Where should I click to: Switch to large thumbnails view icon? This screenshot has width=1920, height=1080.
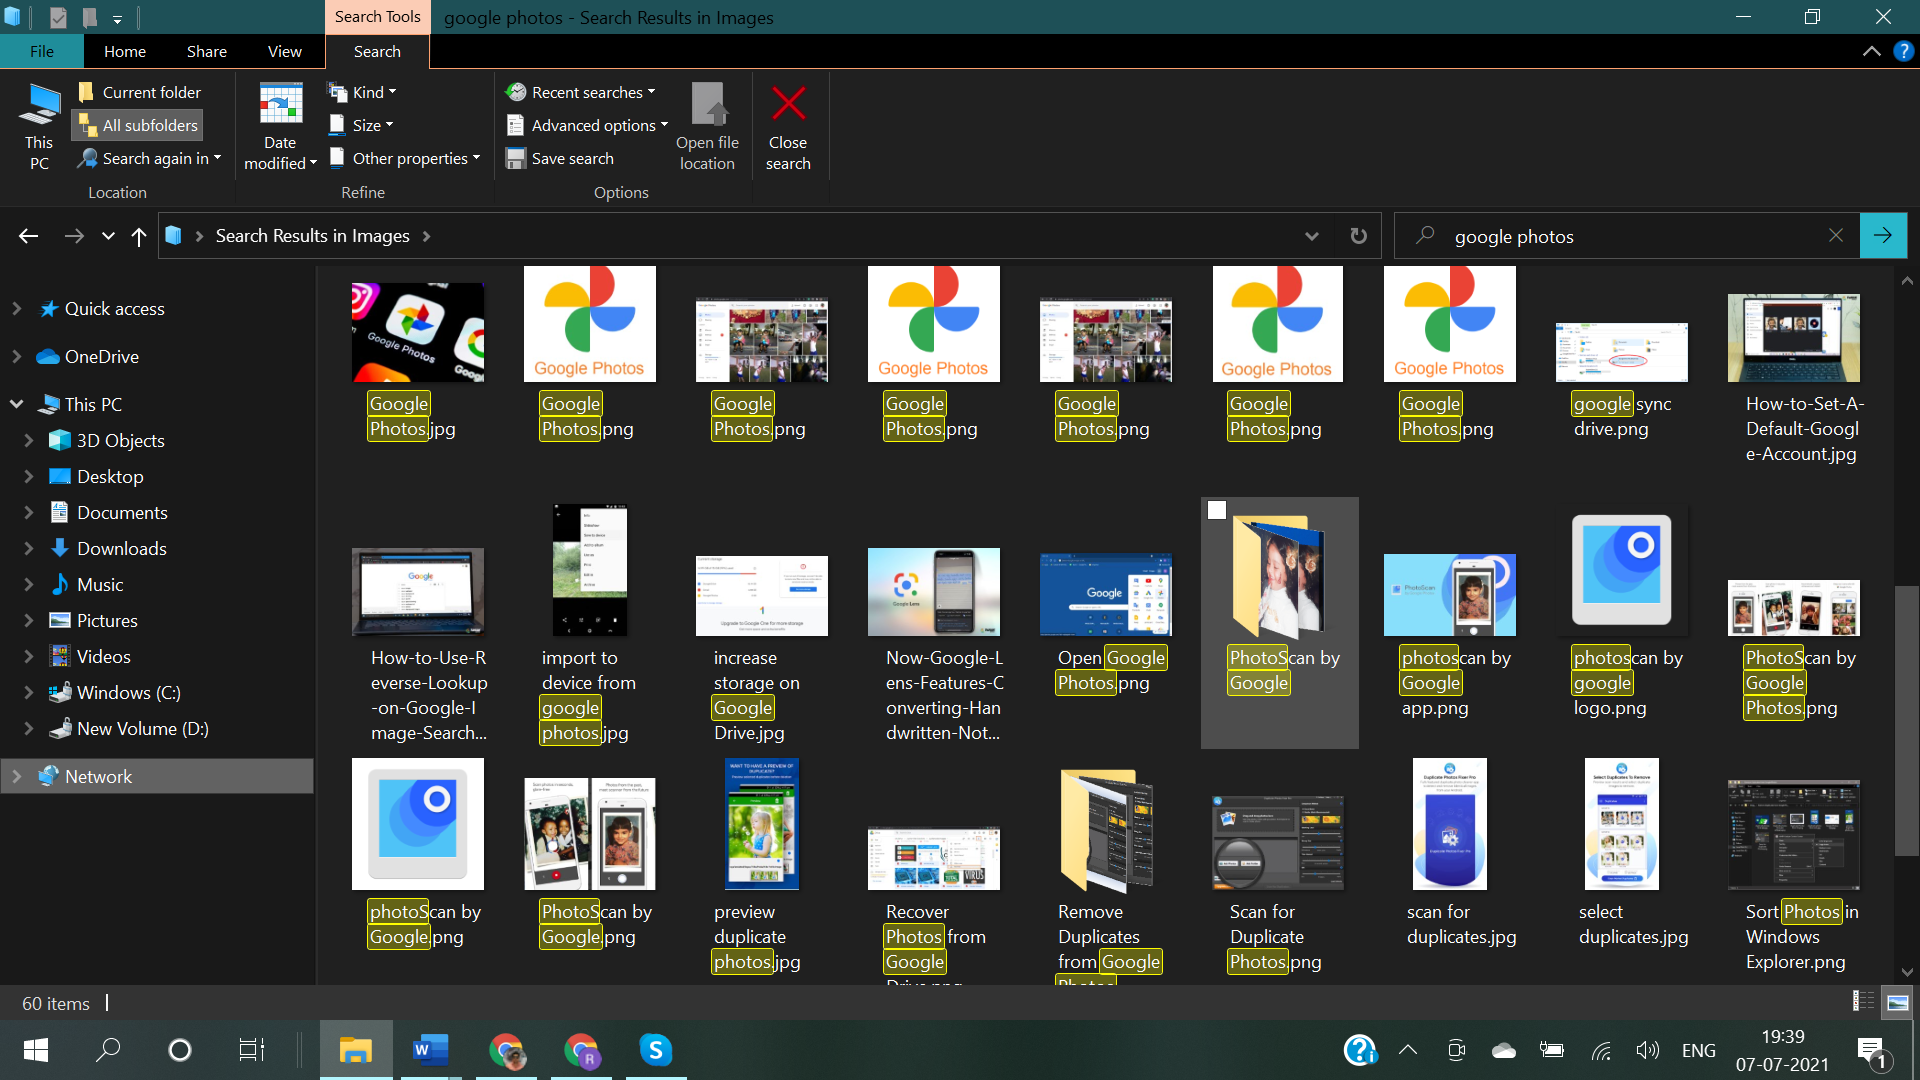pos(1897,1002)
